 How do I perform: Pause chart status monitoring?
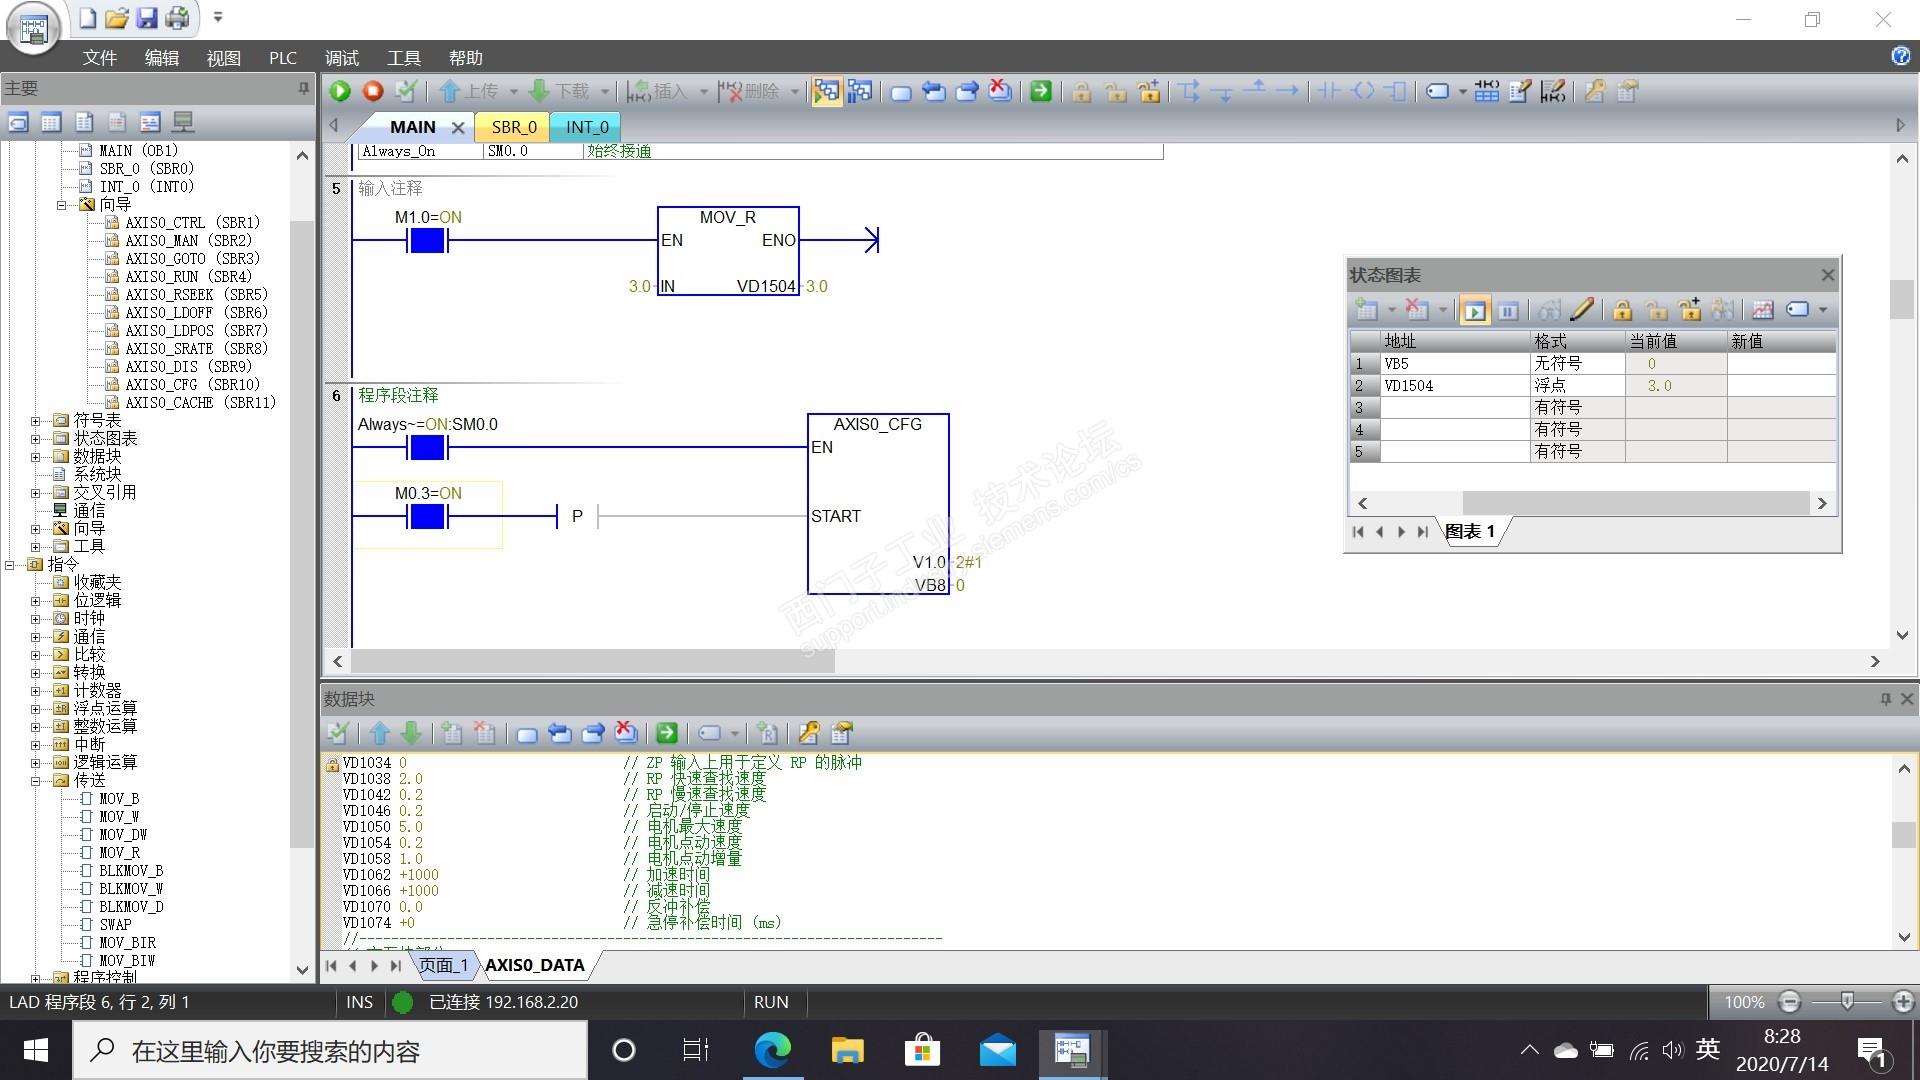click(x=1509, y=310)
